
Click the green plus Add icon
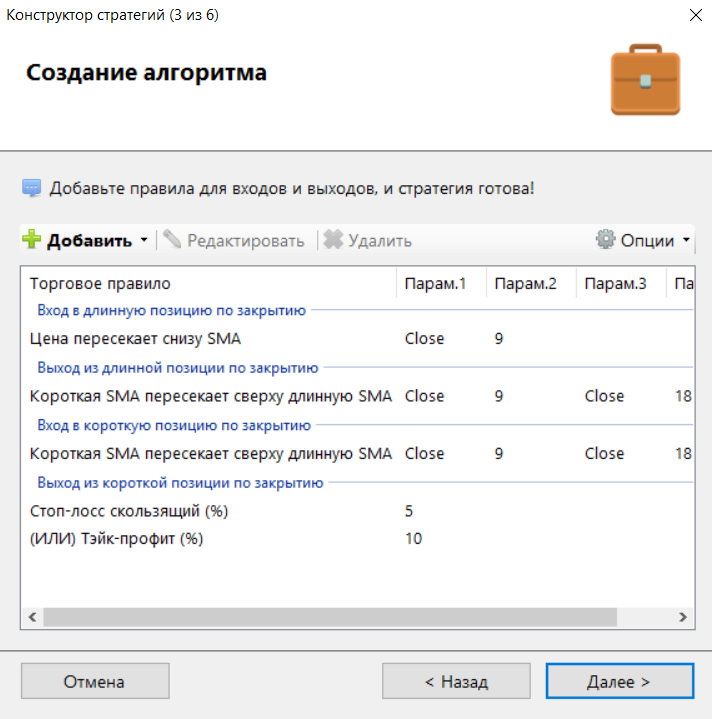[x=32, y=239]
